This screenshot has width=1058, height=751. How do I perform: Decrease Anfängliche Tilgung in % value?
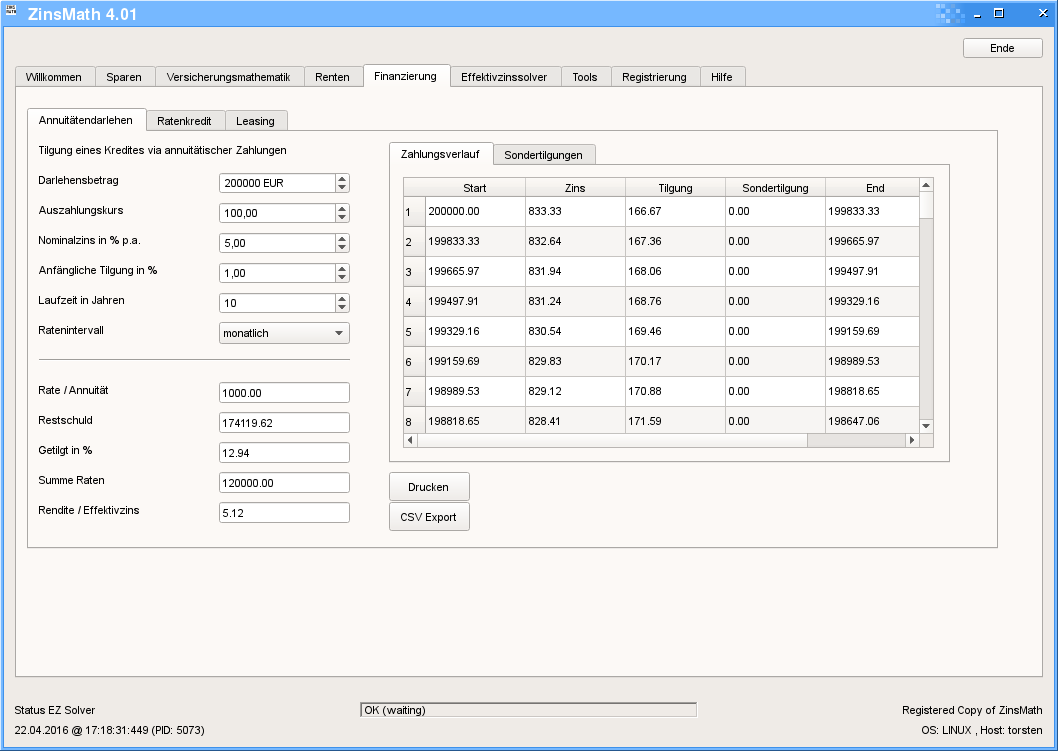[x=342, y=278]
